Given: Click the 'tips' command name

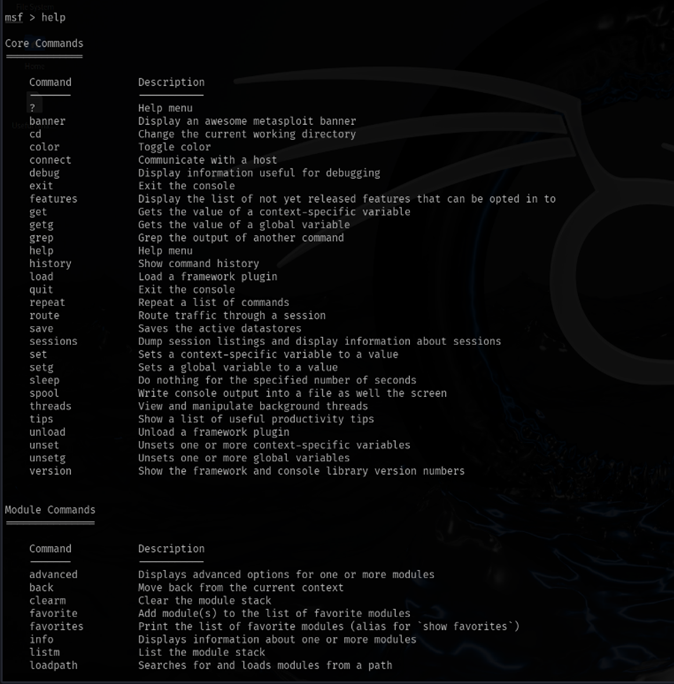Looking at the screenshot, I should tap(41, 419).
